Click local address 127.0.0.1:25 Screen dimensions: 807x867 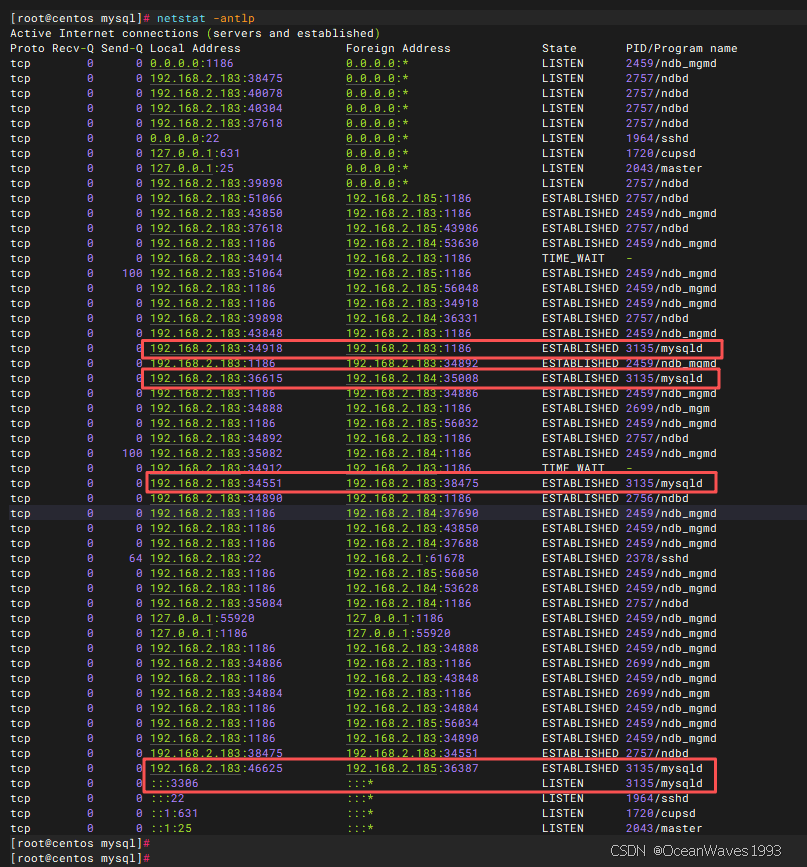pyautogui.click(x=191, y=168)
